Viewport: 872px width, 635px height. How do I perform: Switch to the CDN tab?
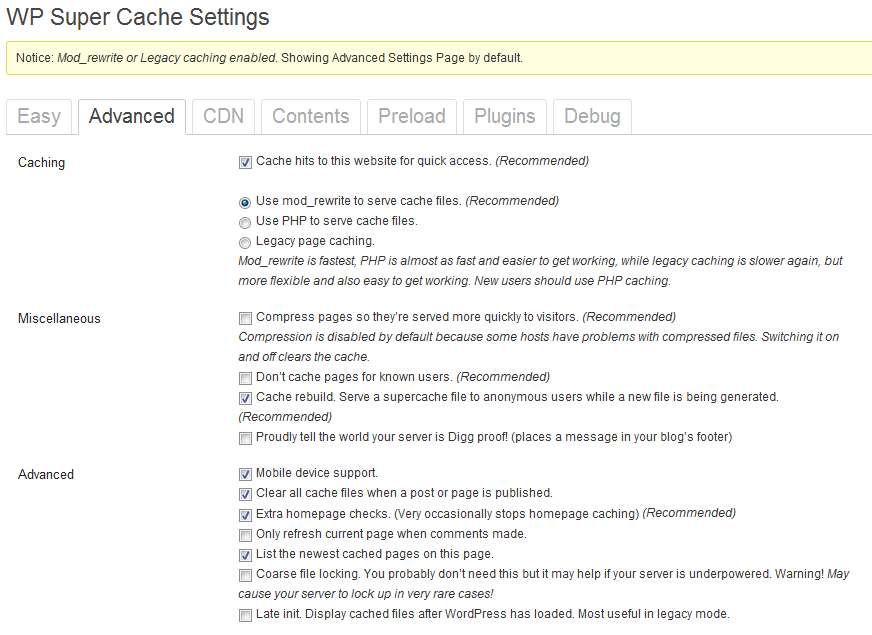point(224,116)
